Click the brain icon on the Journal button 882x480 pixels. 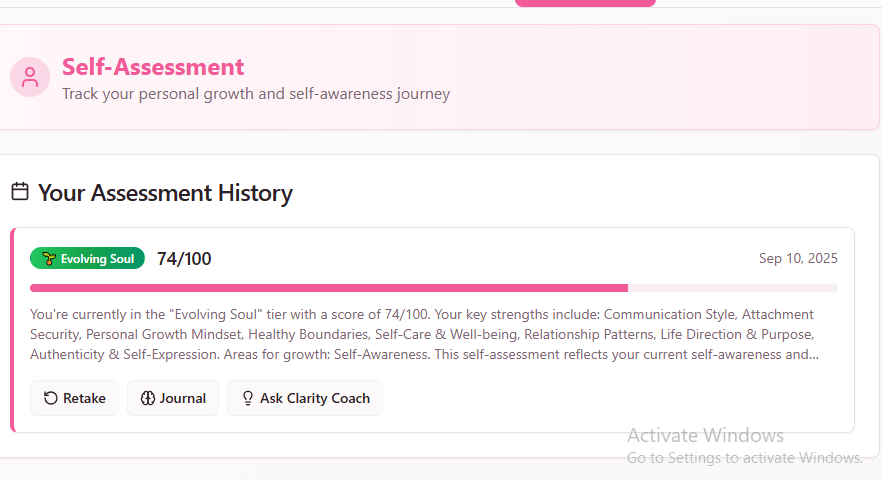[x=148, y=398]
